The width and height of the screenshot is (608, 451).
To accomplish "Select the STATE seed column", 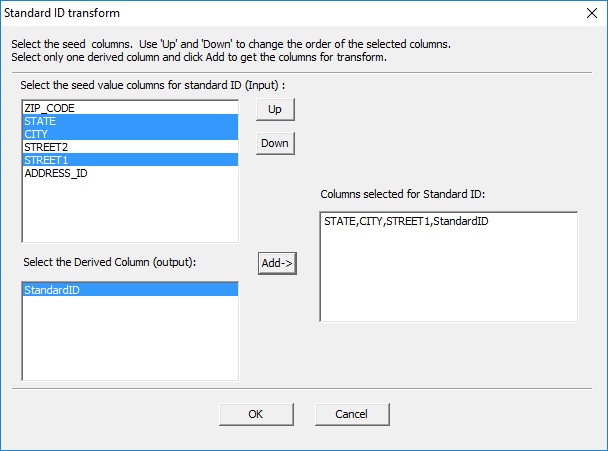I will (x=130, y=121).
